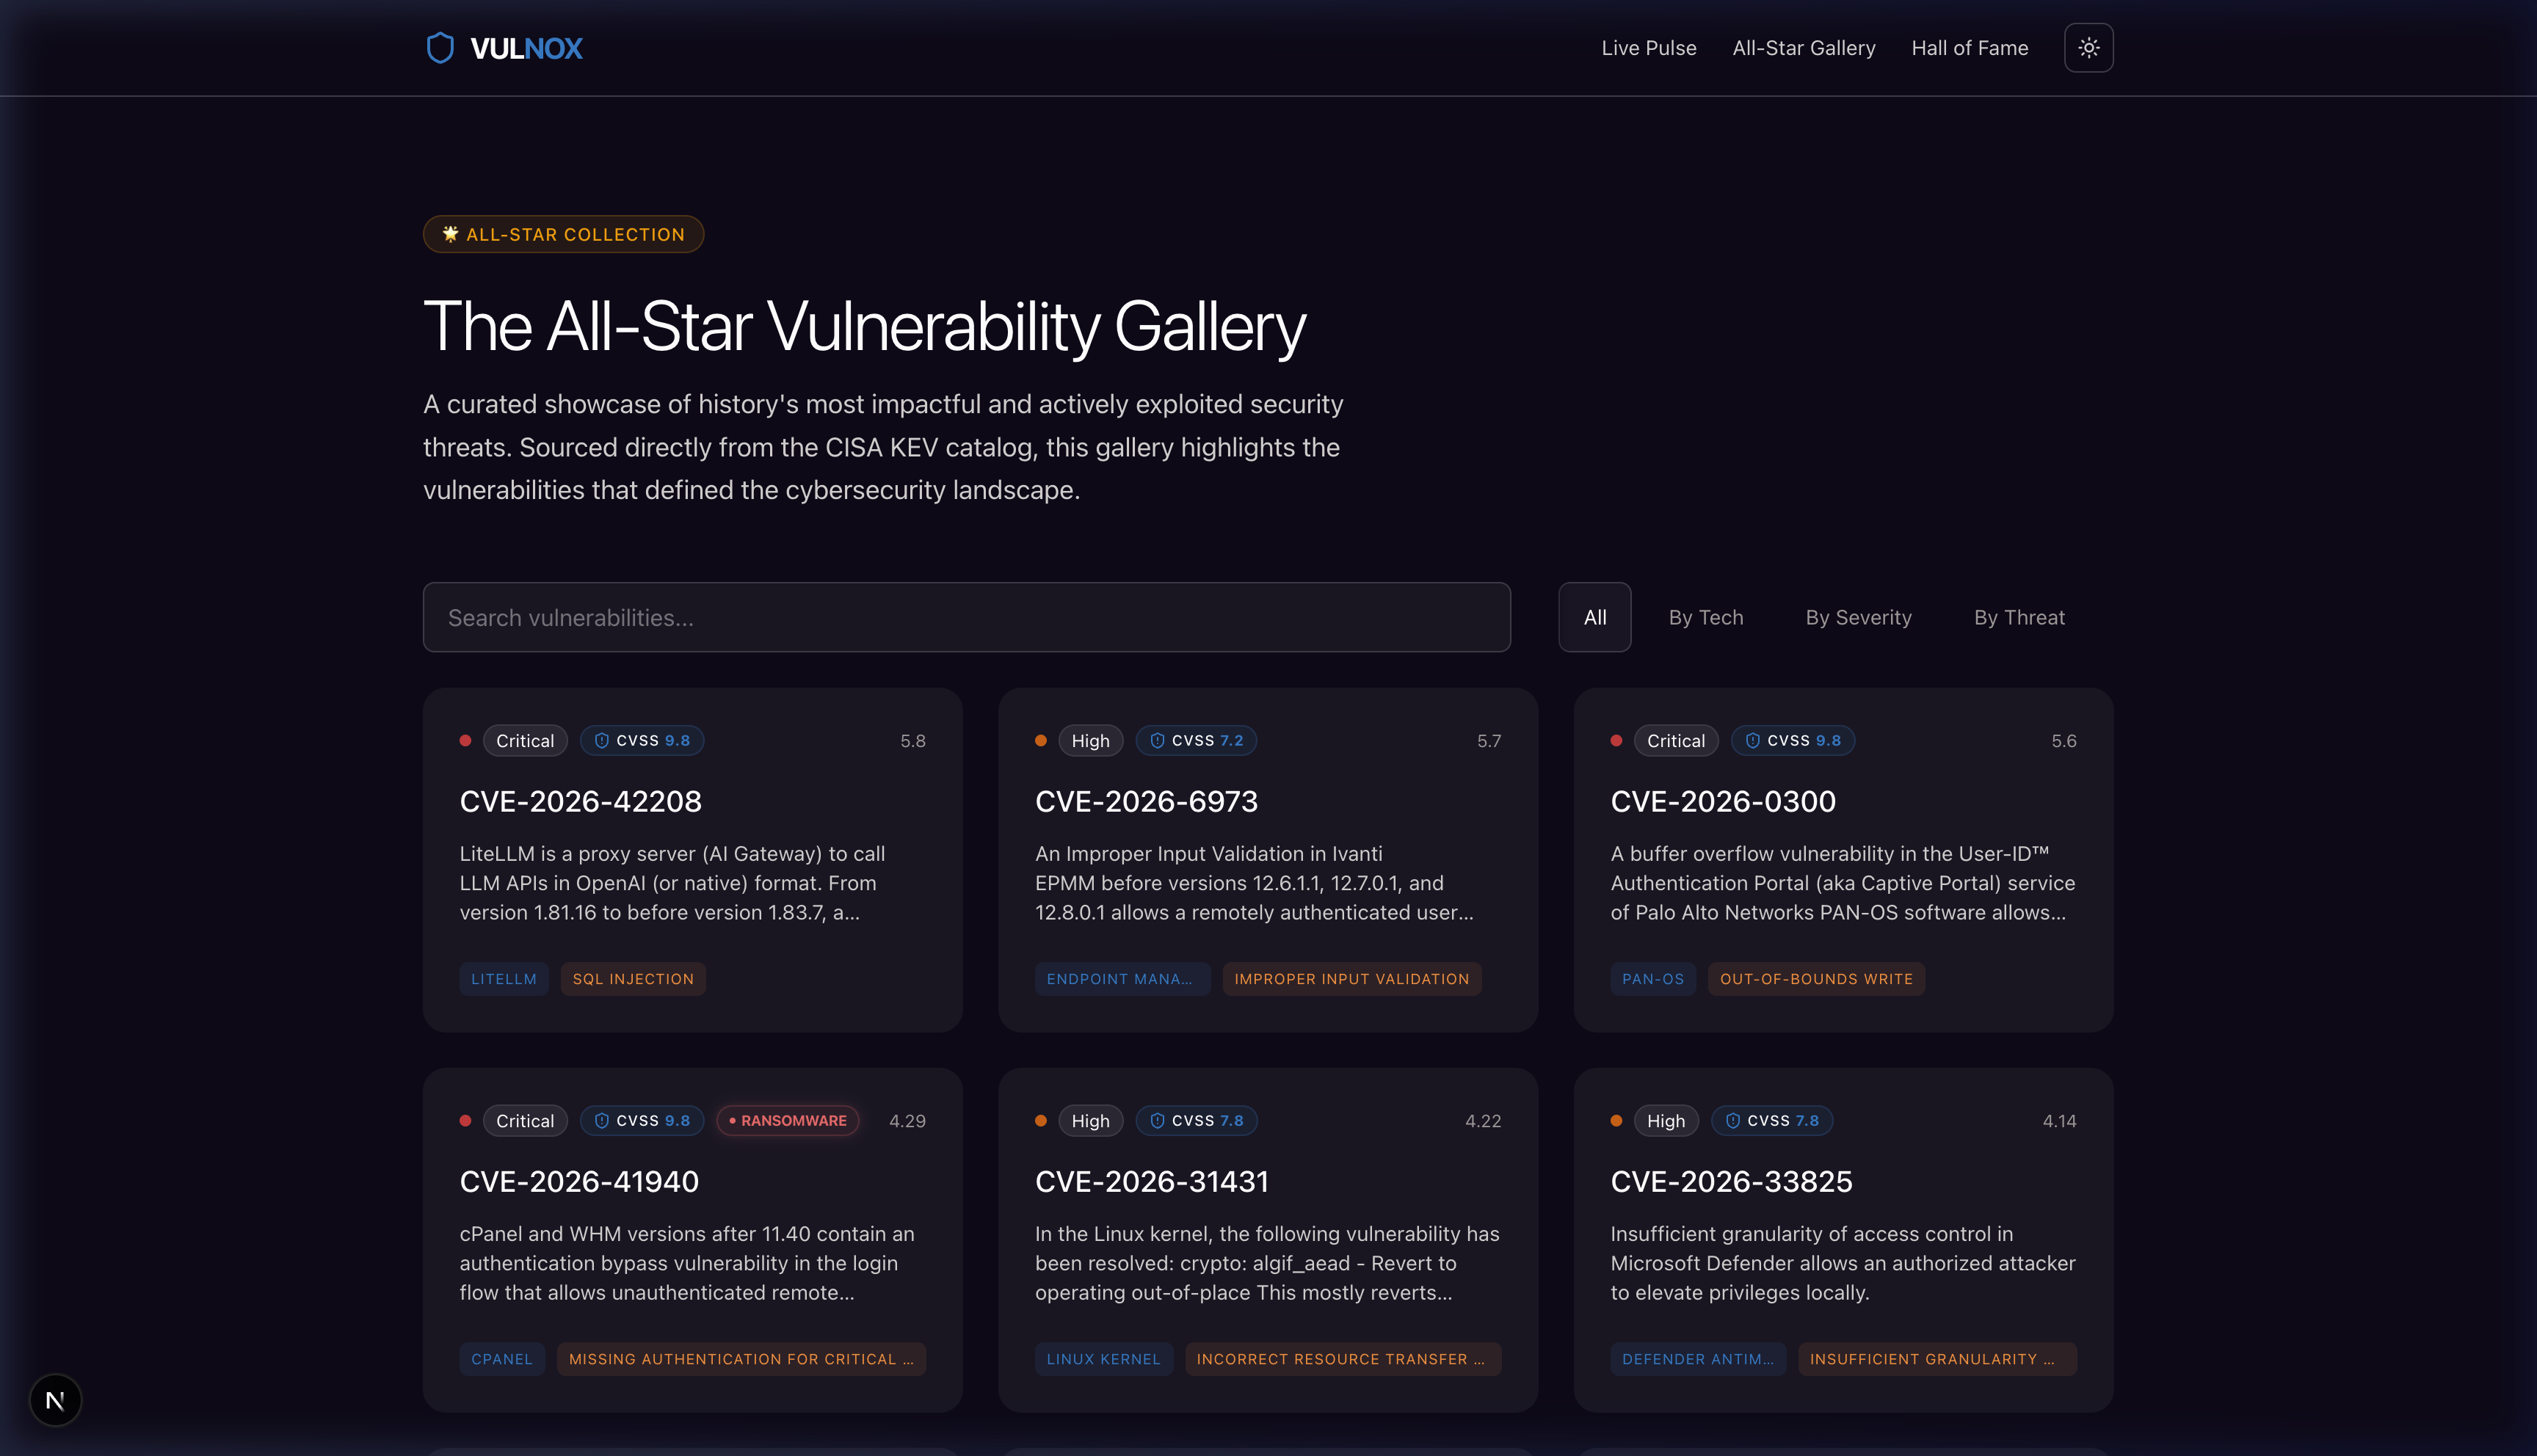
Task: Click the CVSS 9.8 shield badge on CVE-2026-42208
Action: [x=642, y=741]
